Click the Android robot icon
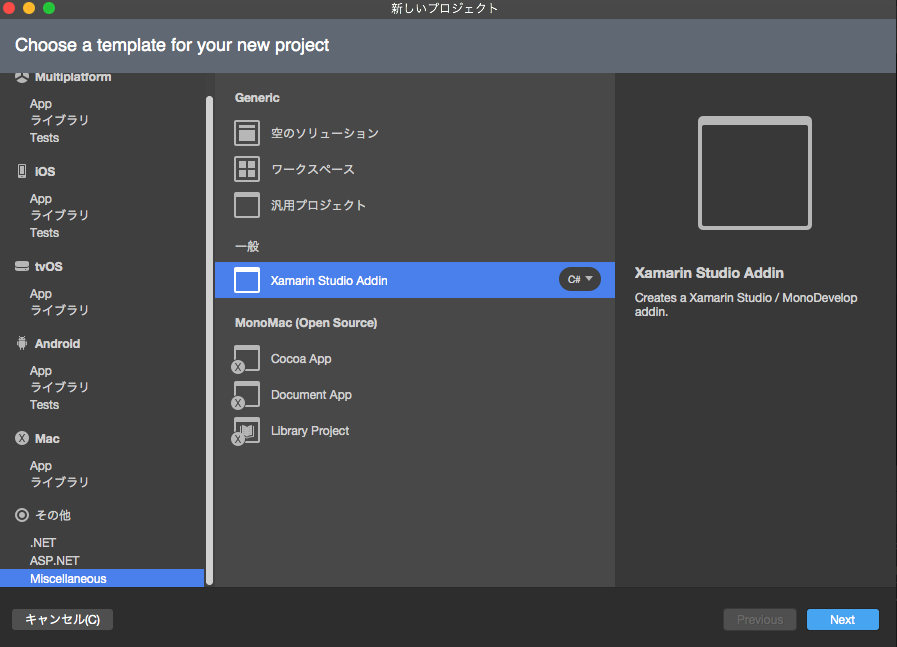This screenshot has width=897, height=647. [x=22, y=343]
